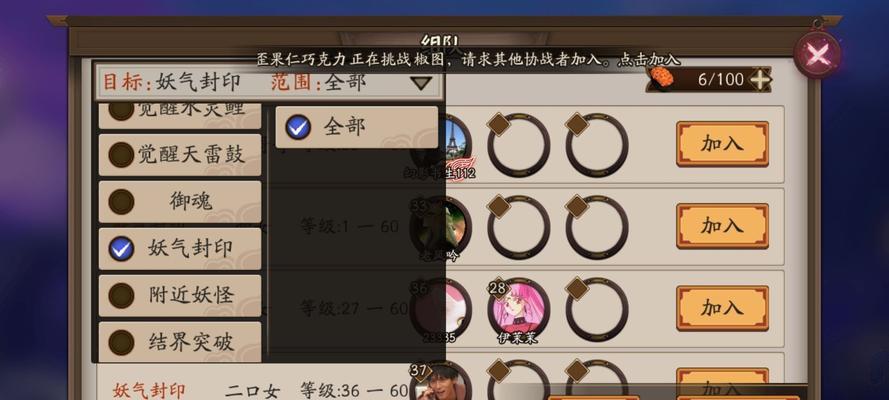Uncheck the 妖气封印 target option
Screen dimensions: 889x400
coord(180,249)
